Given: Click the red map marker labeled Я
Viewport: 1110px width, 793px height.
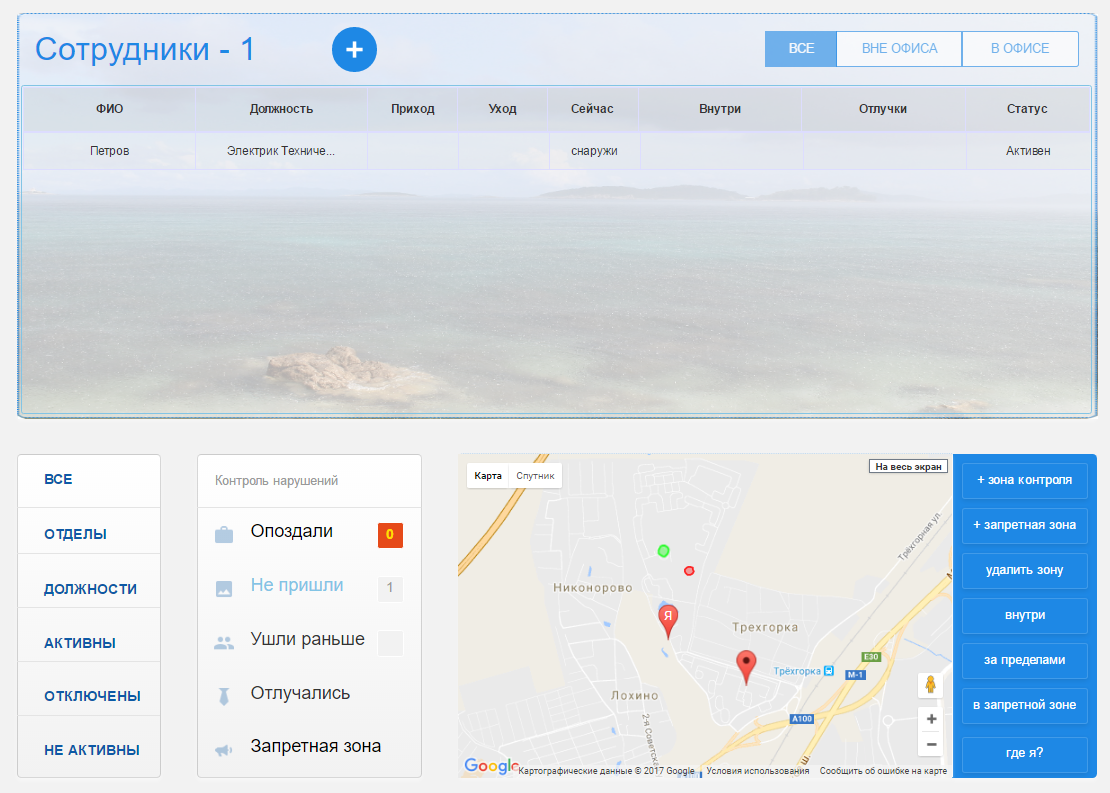Looking at the screenshot, I should (668, 619).
